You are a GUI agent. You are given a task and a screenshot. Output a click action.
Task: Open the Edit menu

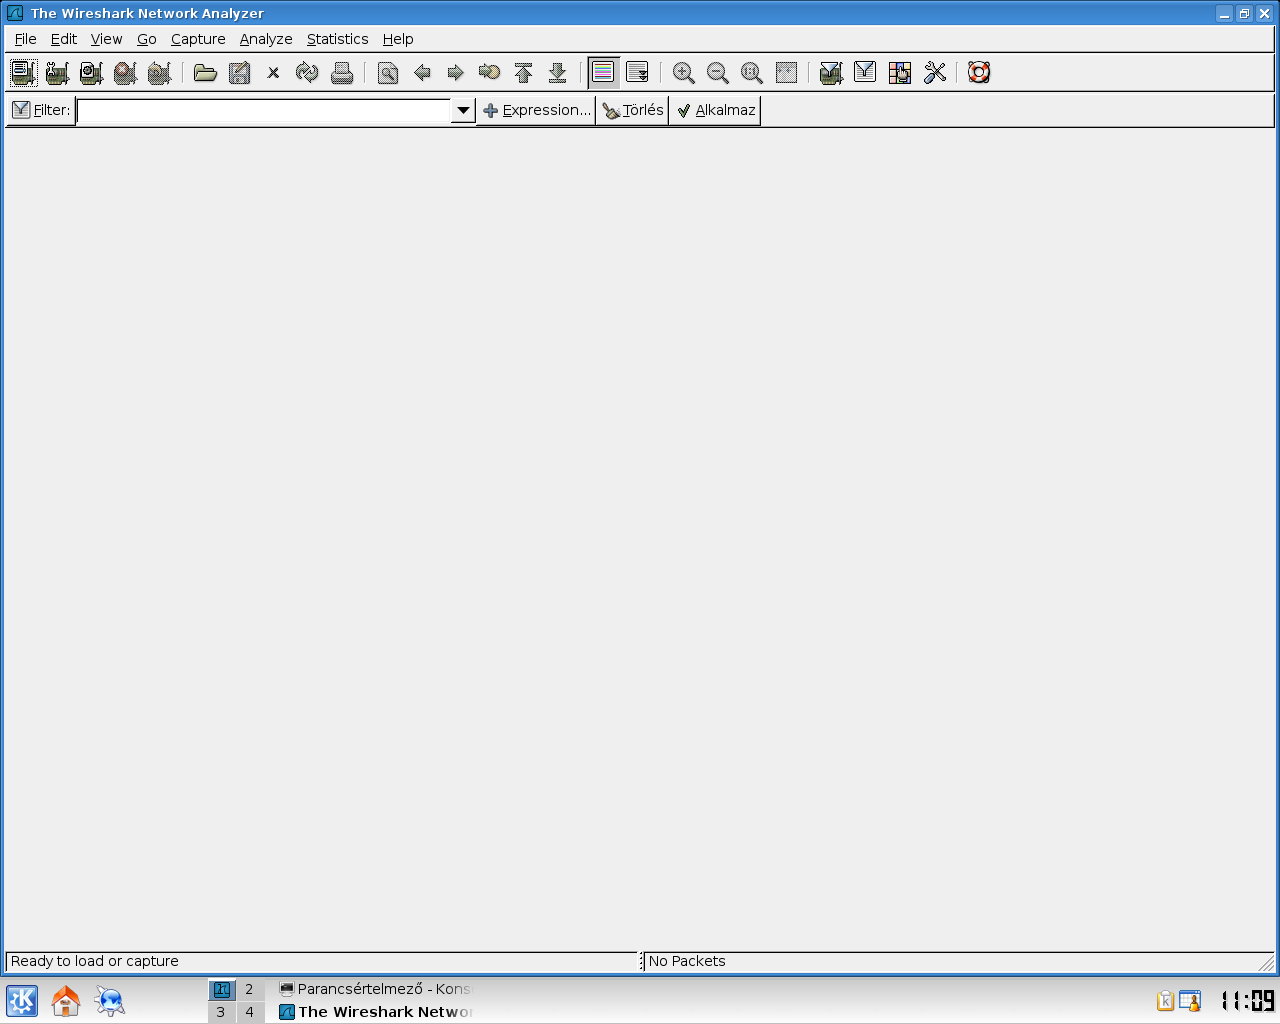(64, 39)
